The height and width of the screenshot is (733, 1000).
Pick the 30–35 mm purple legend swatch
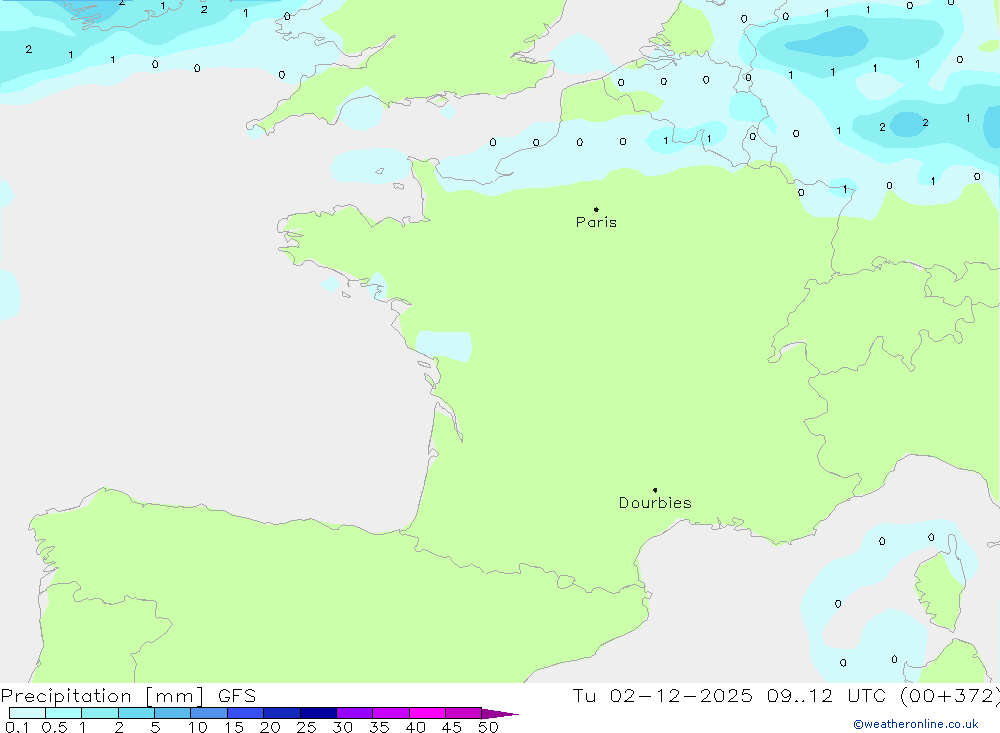click(355, 713)
